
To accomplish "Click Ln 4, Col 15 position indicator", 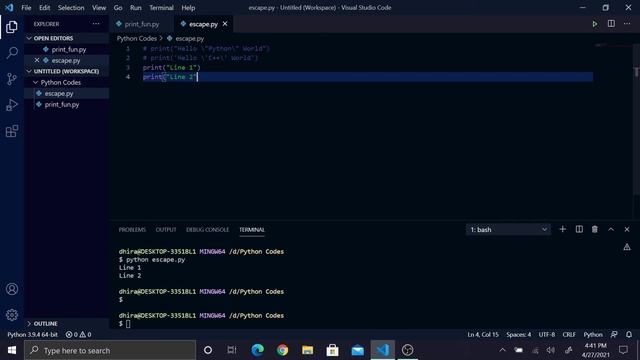I will point(483,334).
